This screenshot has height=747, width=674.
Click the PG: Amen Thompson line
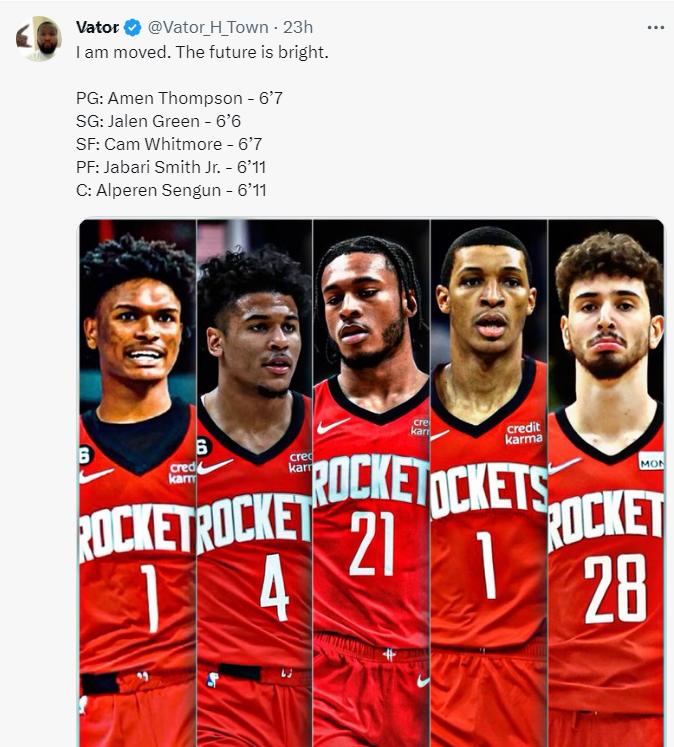[x=179, y=98]
